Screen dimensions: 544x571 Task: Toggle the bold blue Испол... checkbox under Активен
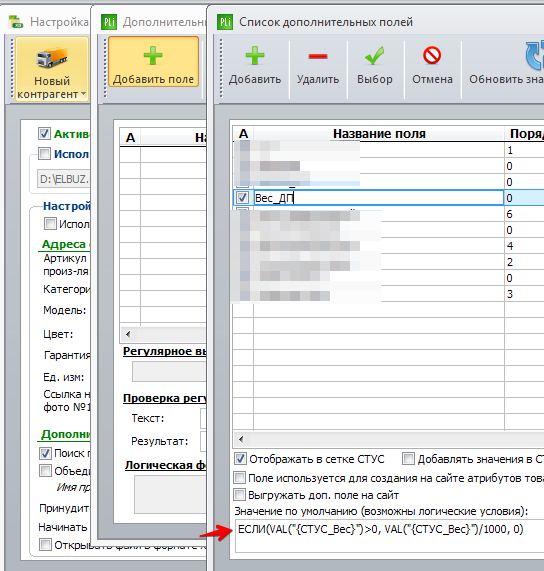(44, 153)
